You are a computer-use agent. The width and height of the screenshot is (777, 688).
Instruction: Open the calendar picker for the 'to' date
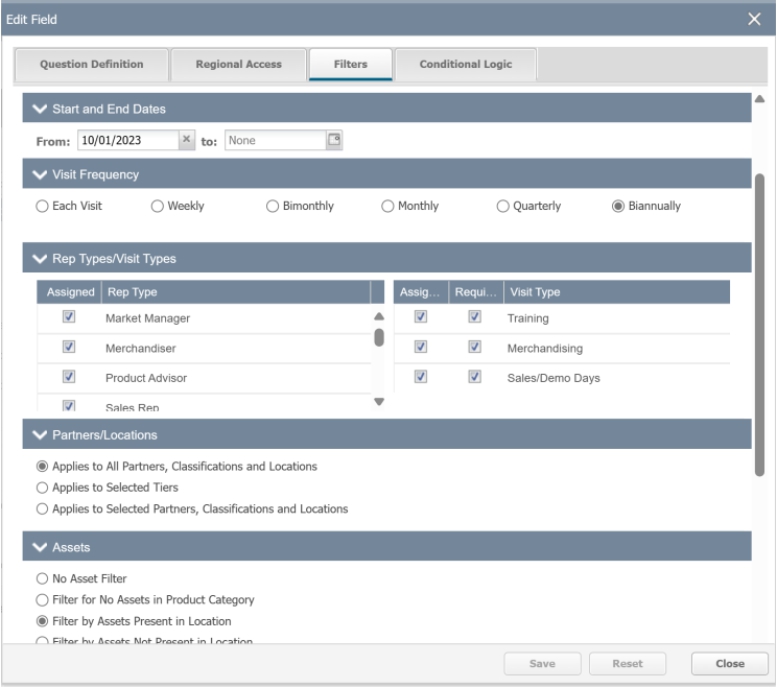pyautogui.click(x=334, y=139)
